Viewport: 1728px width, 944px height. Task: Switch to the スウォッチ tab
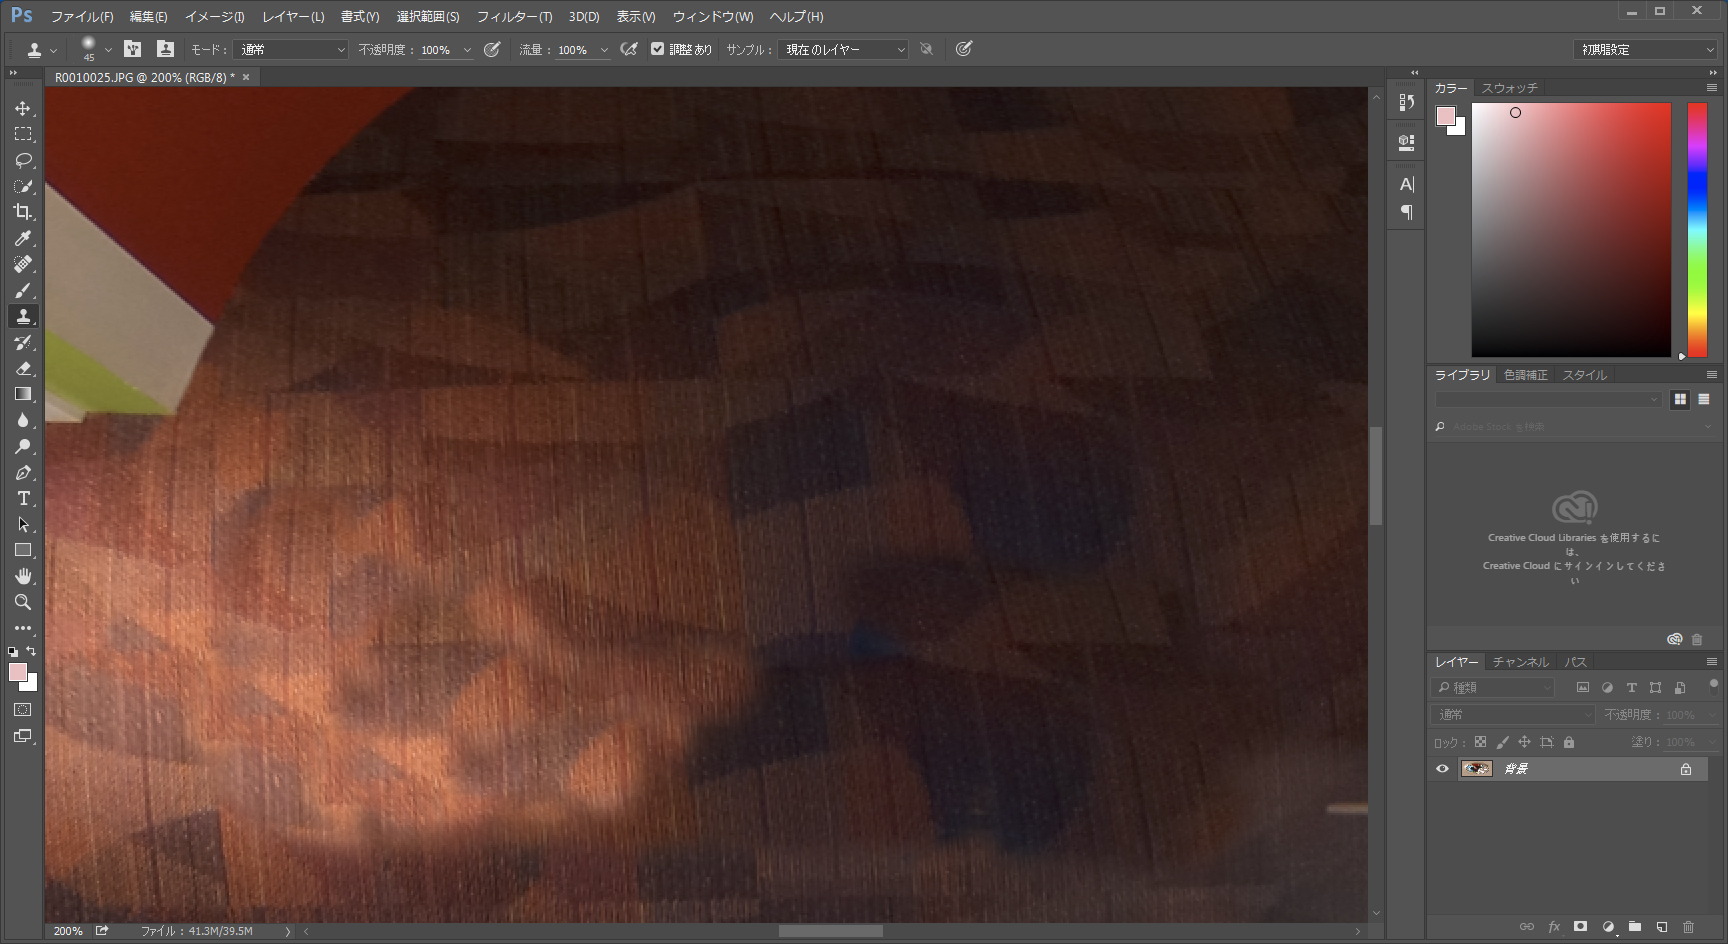click(x=1509, y=88)
